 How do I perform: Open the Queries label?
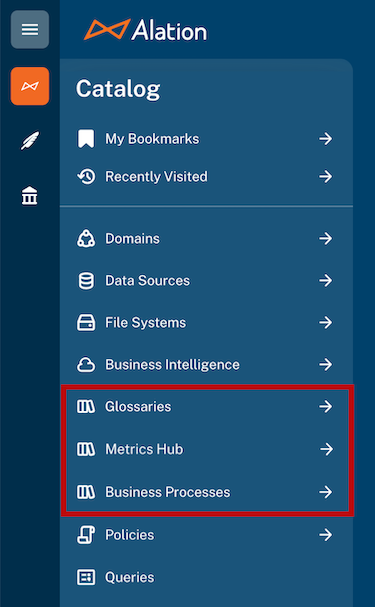click(130, 578)
